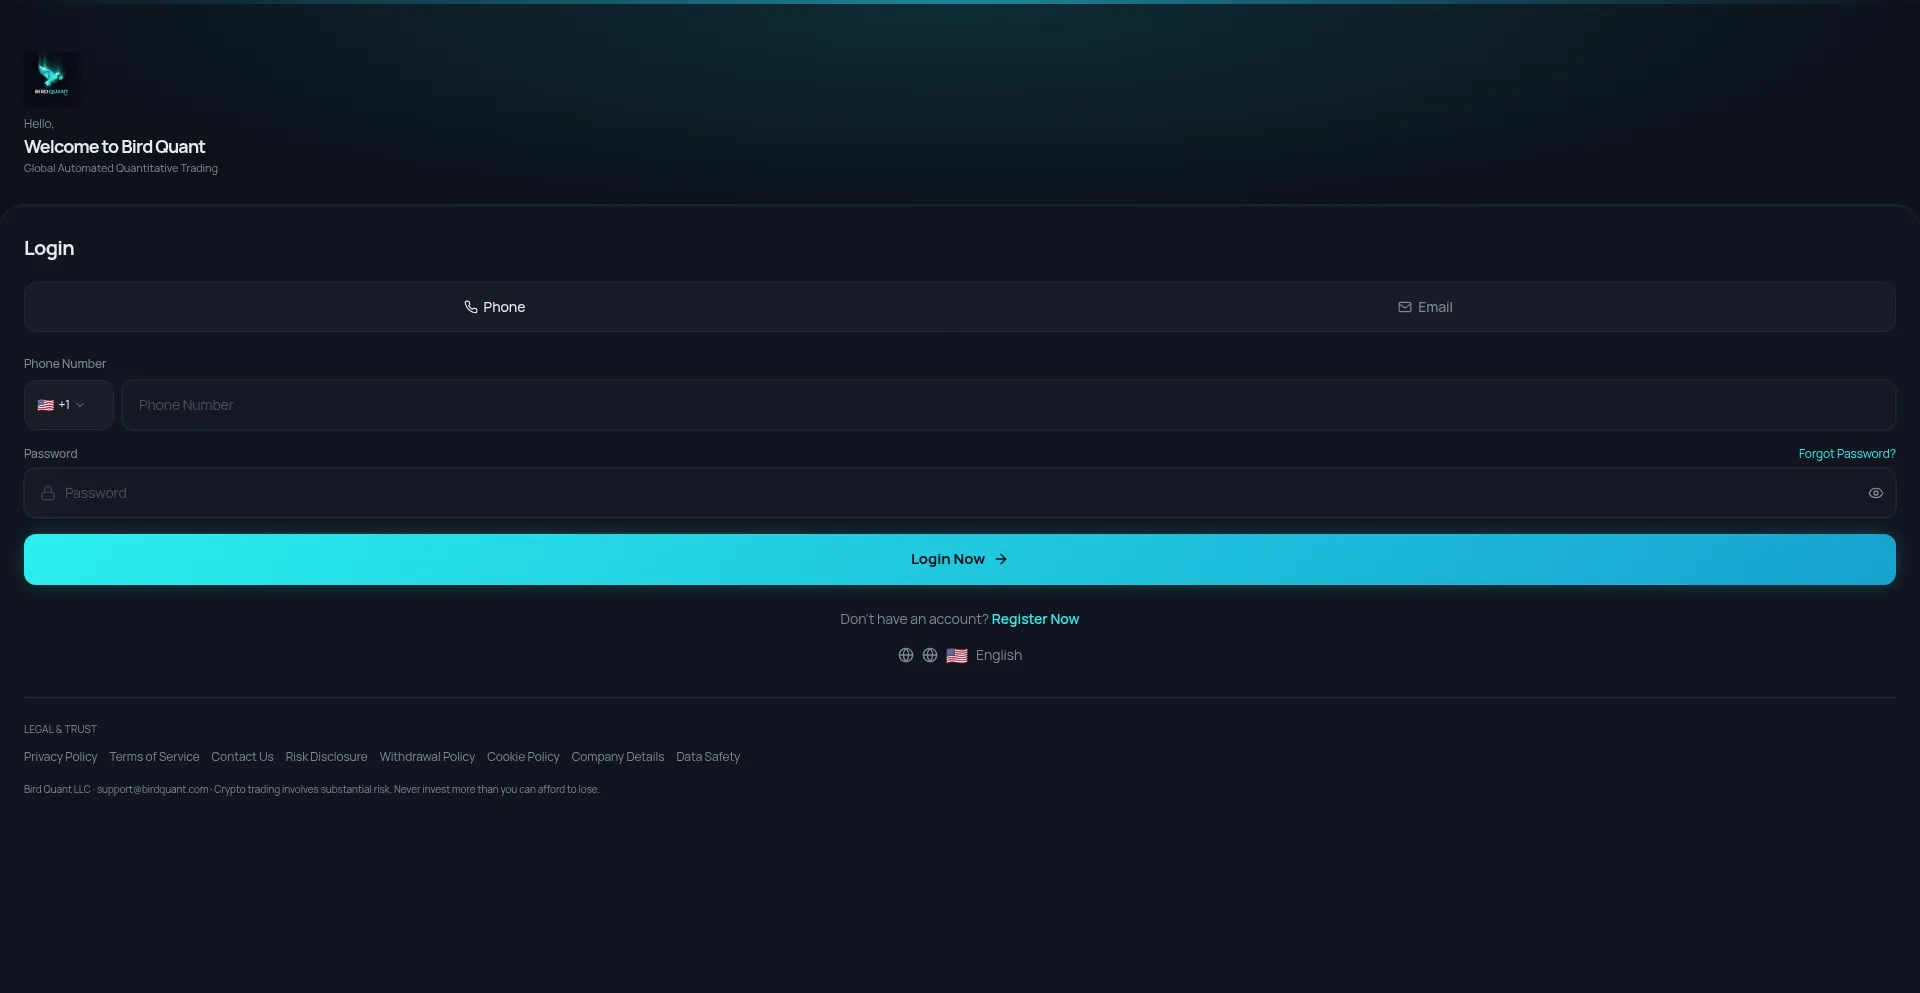
Task: Click the Welcome to Bird Quant heading
Action: point(114,147)
